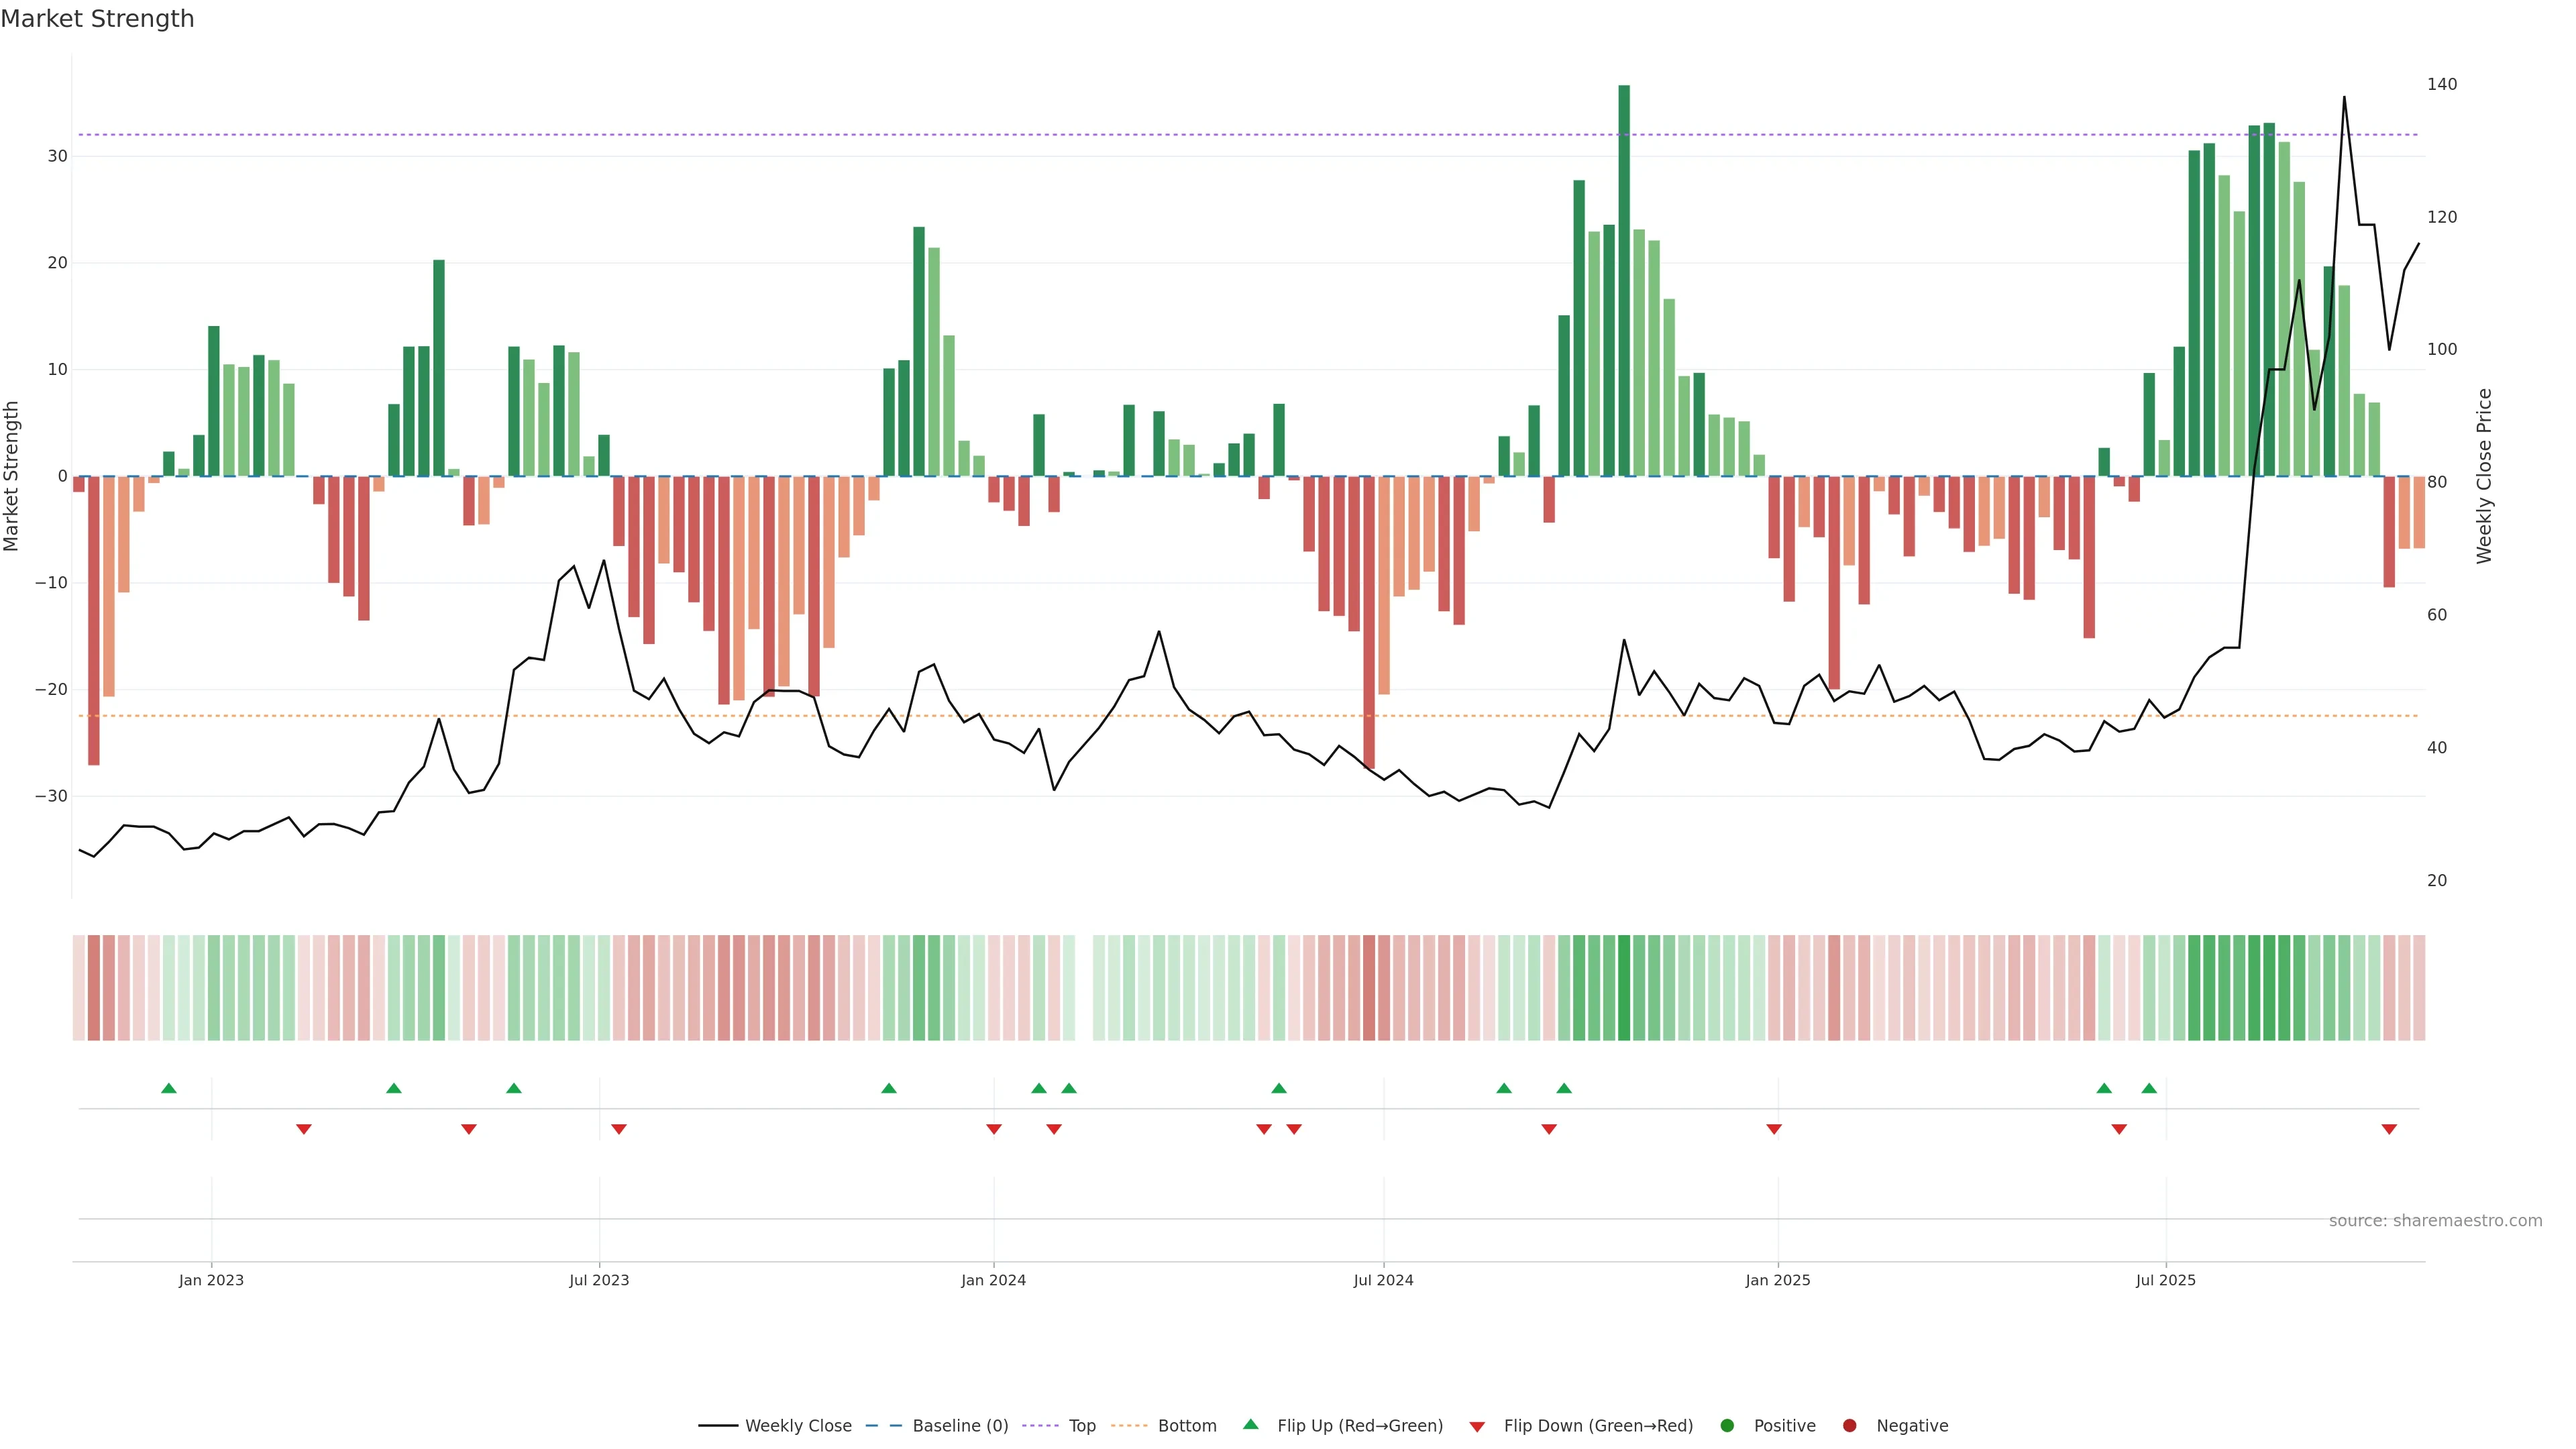Click the flip-down marker at Jan 2025
The image size is (2576, 1449).
(1774, 1129)
